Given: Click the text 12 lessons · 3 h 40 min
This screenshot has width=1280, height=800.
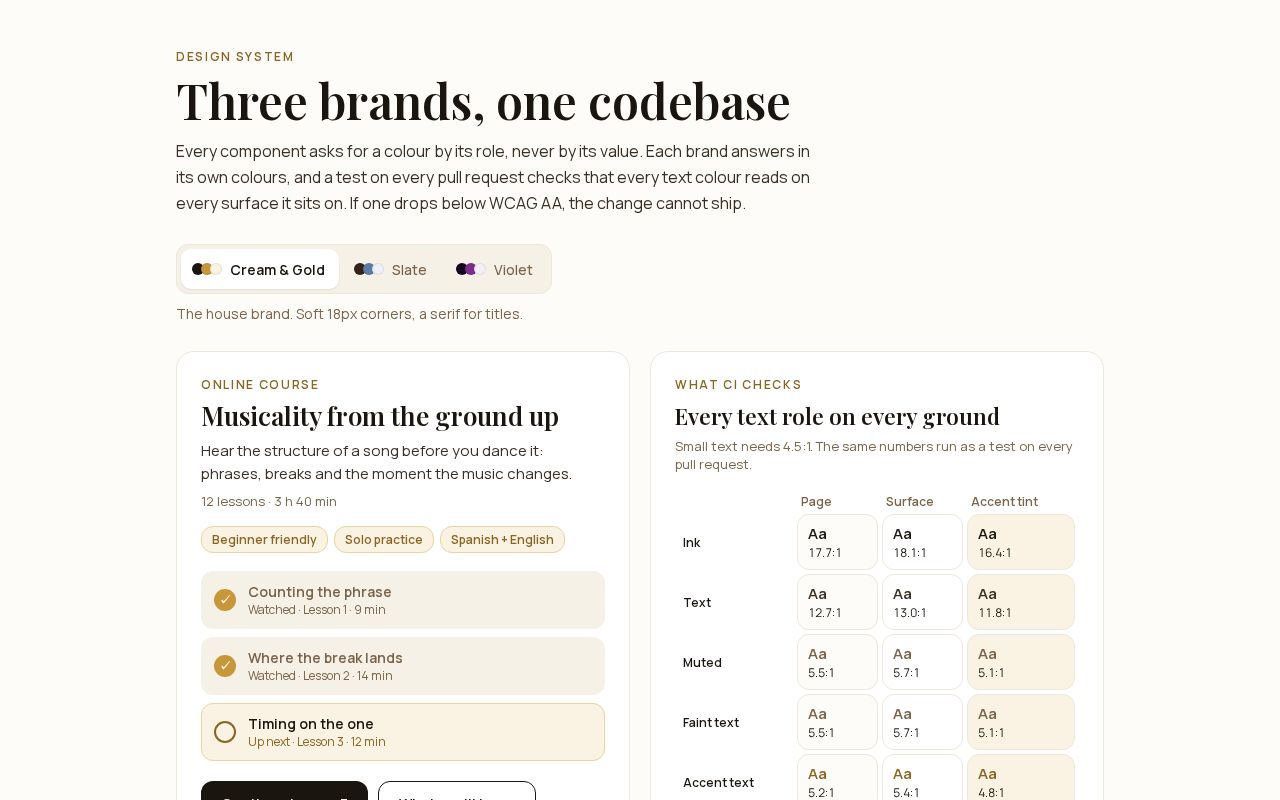Looking at the screenshot, I should click(269, 501).
